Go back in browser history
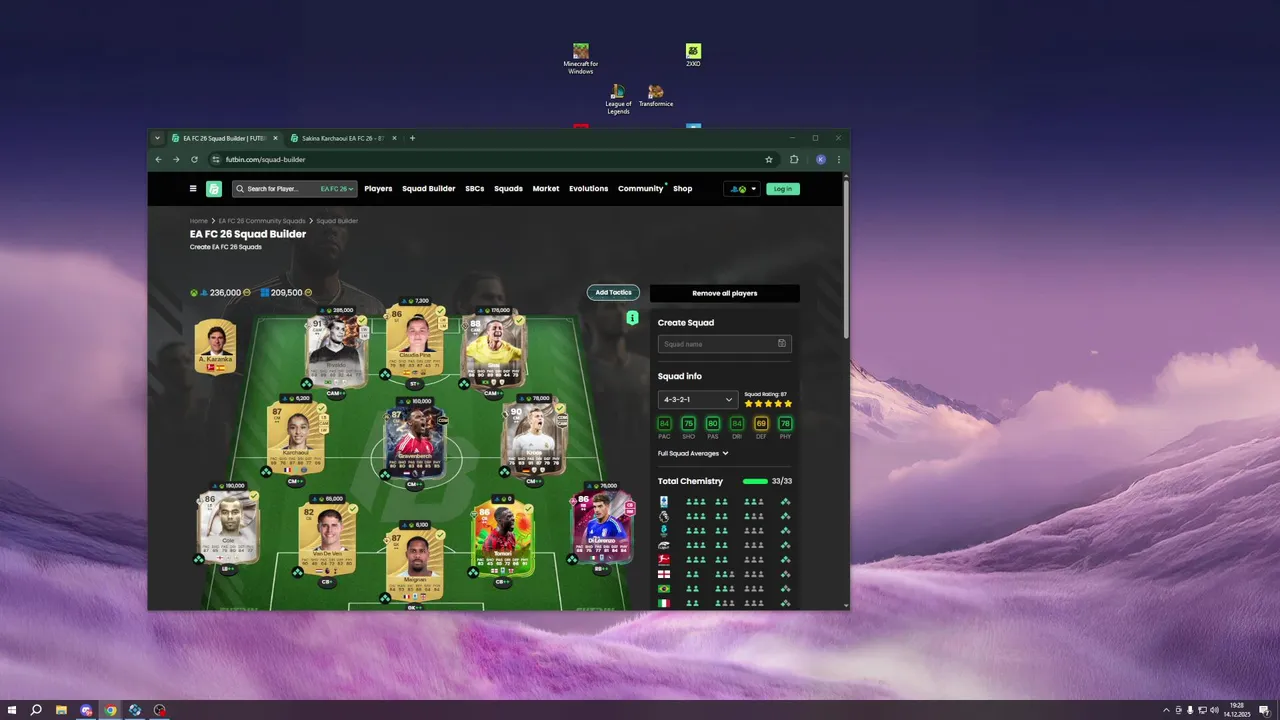The image size is (1280, 720). (158, 159)
